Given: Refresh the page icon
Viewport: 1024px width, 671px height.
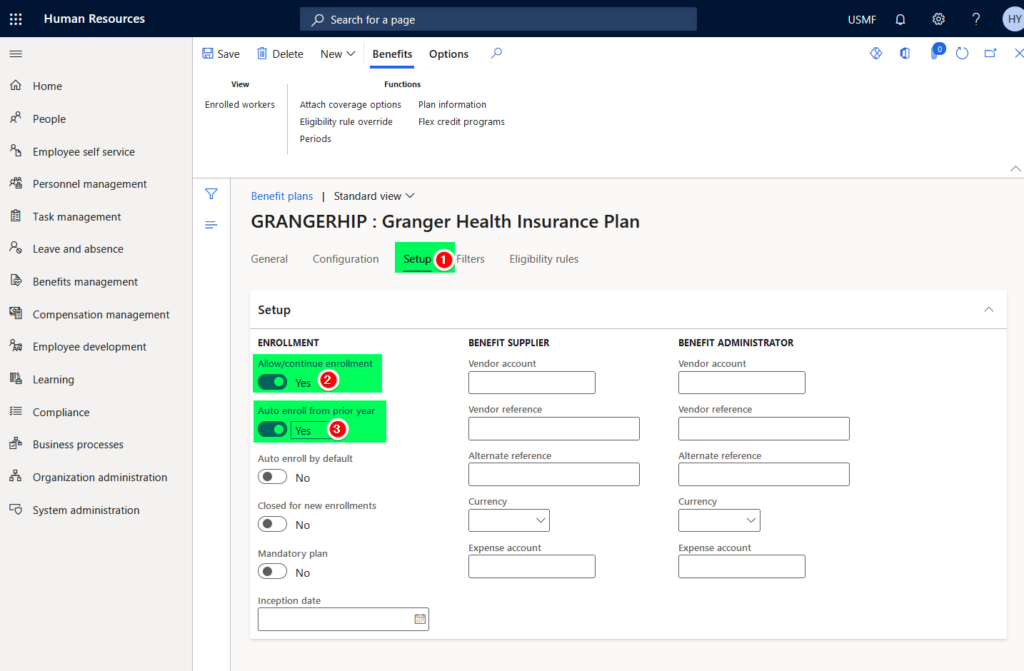Looking at the screenshot, I should (962, 53).
